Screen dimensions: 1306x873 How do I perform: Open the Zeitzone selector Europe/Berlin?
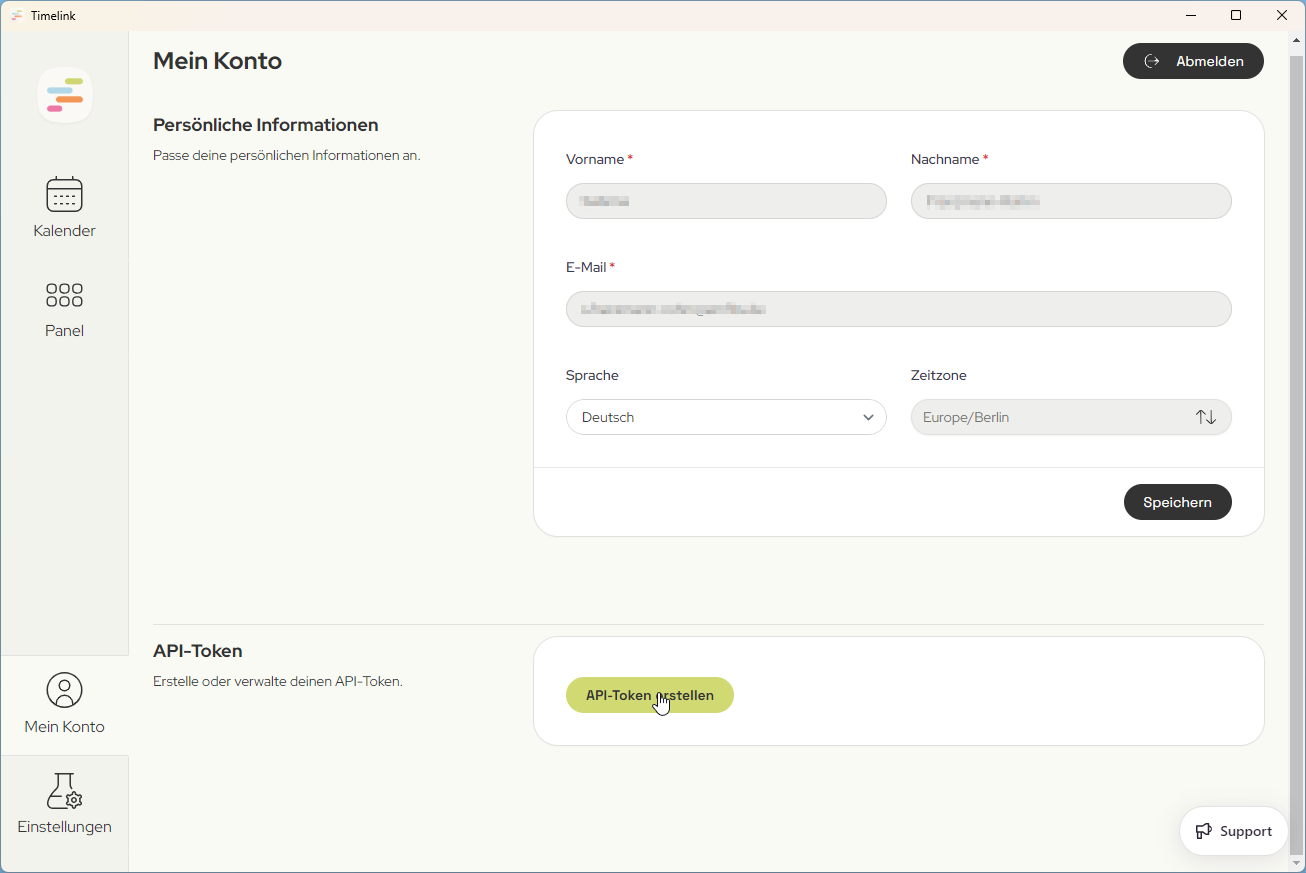point(1071,417)
